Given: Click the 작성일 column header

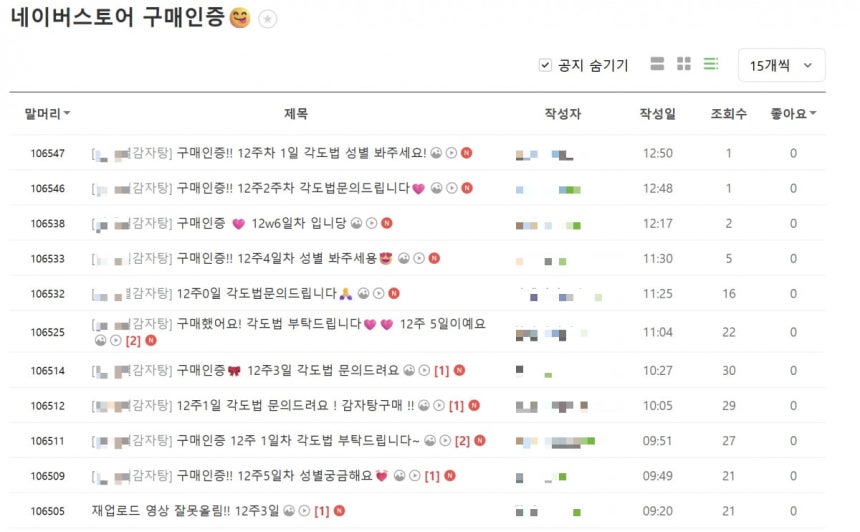Looking at the screenshot, I should pos(658,114).
